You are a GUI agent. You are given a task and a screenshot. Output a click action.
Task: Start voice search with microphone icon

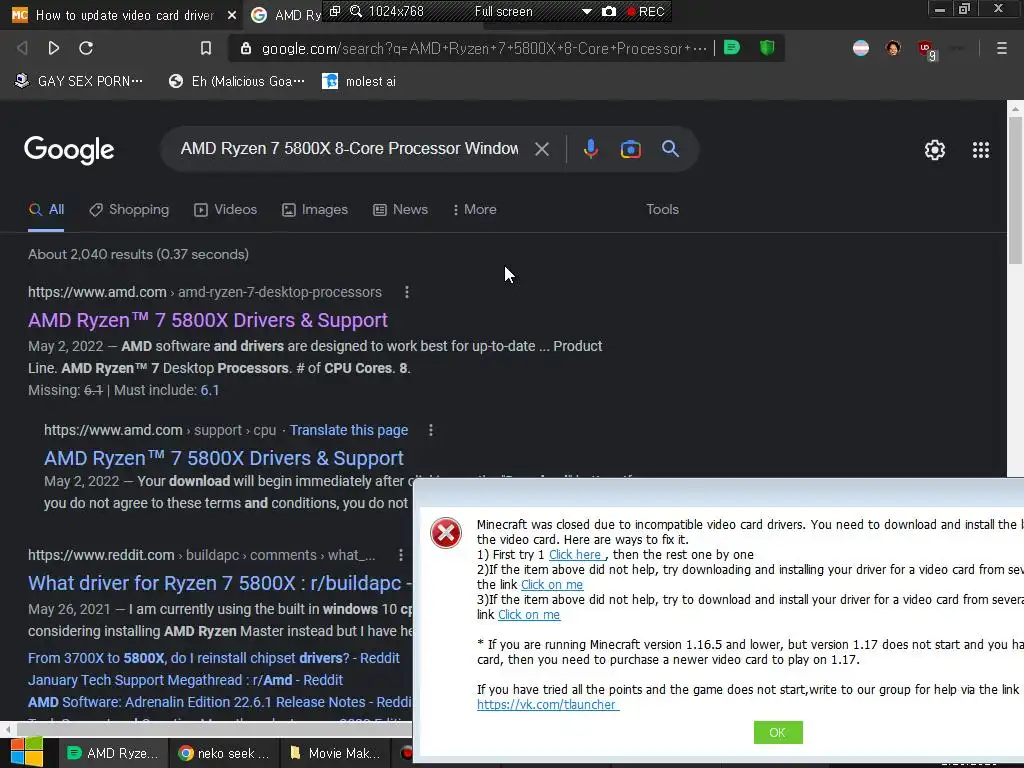pyautogui.click(x=590, y=149)
